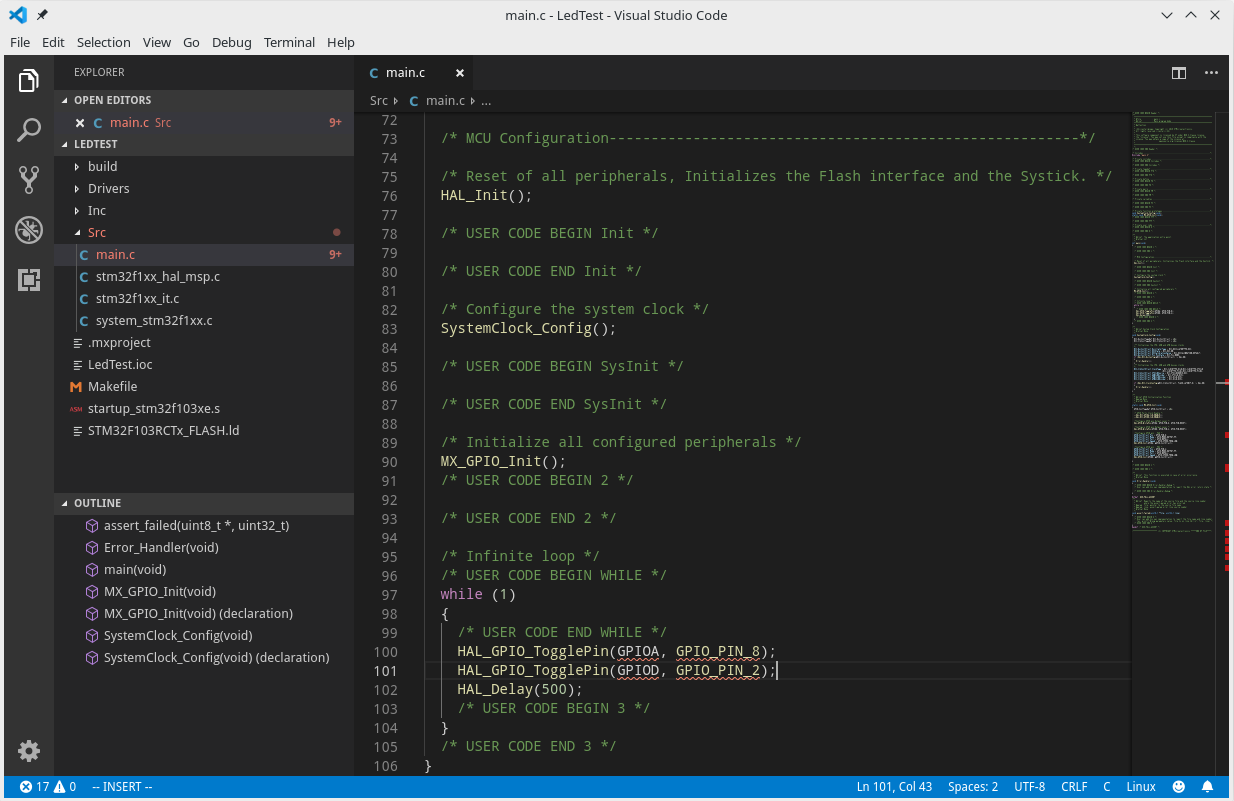Open the Manage gear settings icon
This screenshot has height=801, width=1234.
[29, 750]
